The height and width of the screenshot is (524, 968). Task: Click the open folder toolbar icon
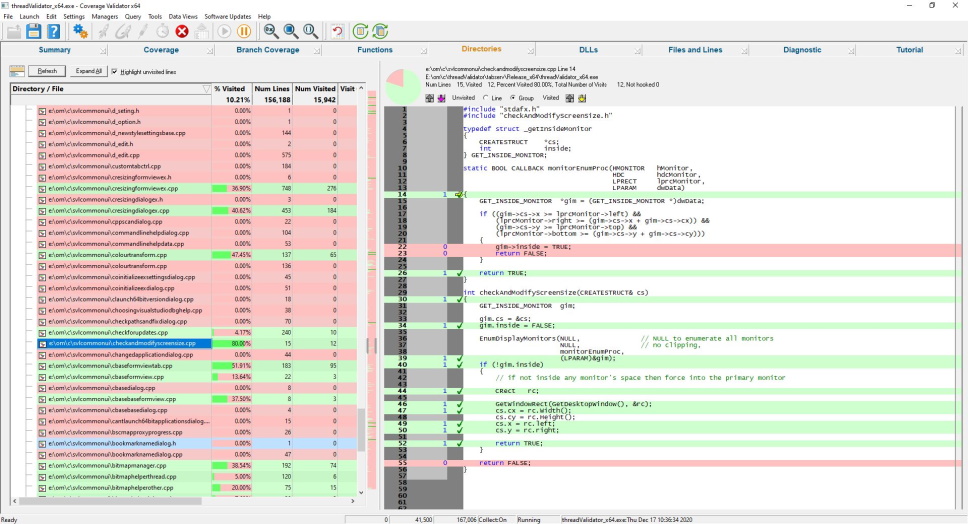[x=14, y=31]
